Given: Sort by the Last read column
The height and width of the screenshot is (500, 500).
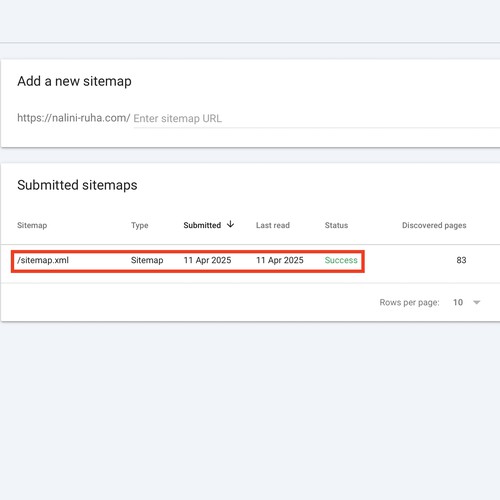Looking at the screenshot, I should point(273,225).
